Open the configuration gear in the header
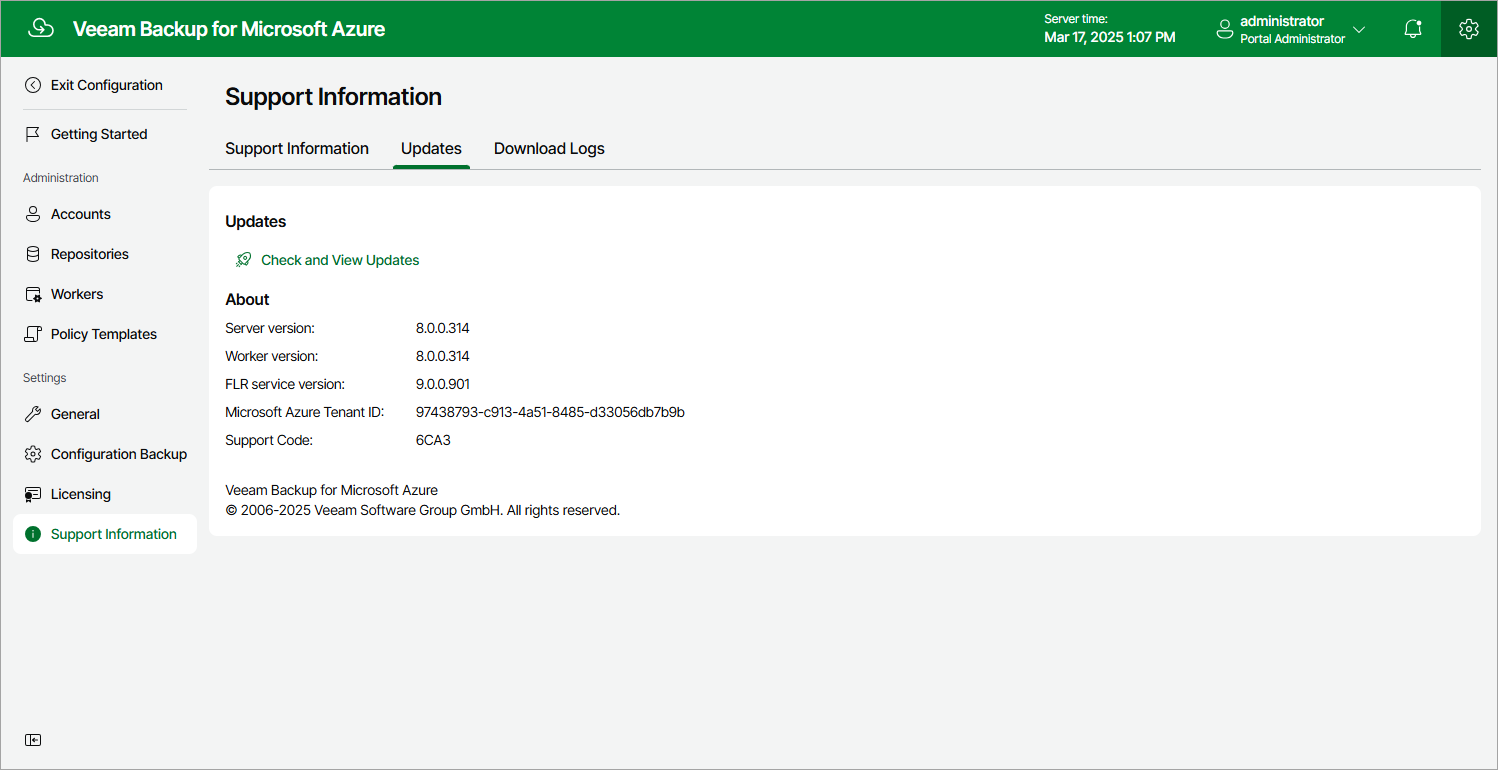This screenshot has height=770, width=1498. (1469, 29)
